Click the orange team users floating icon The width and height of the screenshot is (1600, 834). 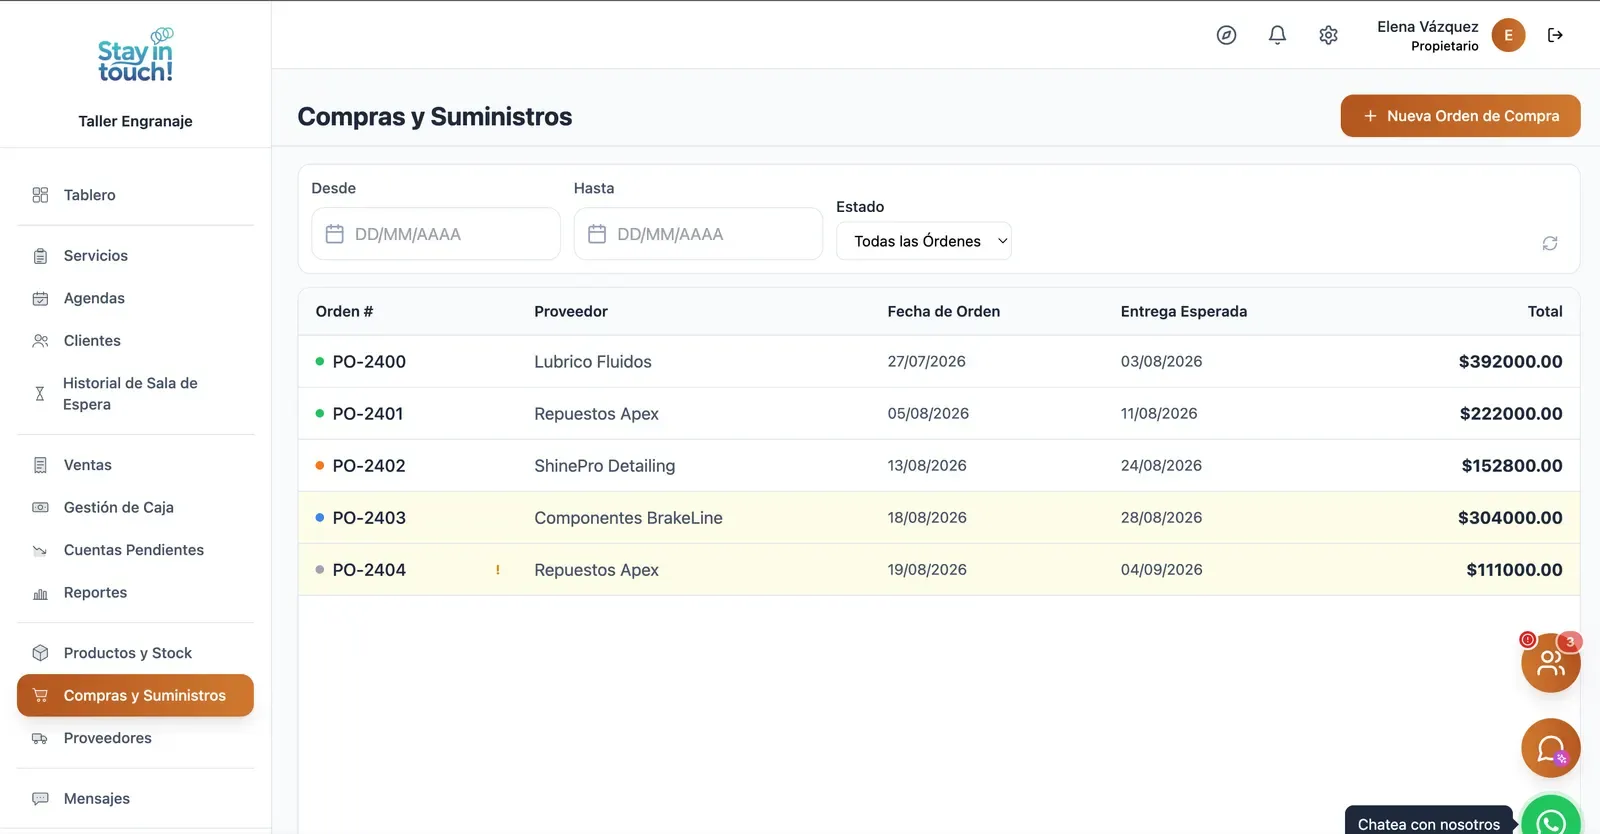pos(1550,663)
